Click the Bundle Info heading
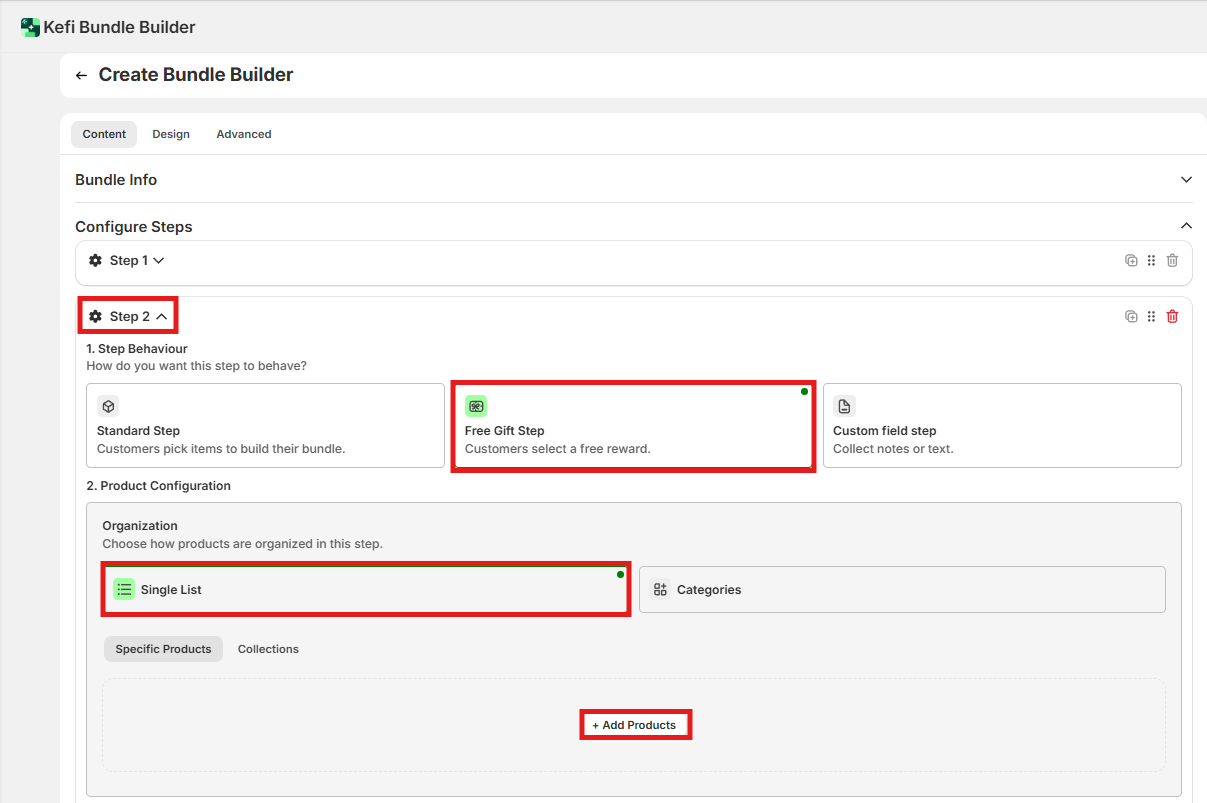 point(116,180)
